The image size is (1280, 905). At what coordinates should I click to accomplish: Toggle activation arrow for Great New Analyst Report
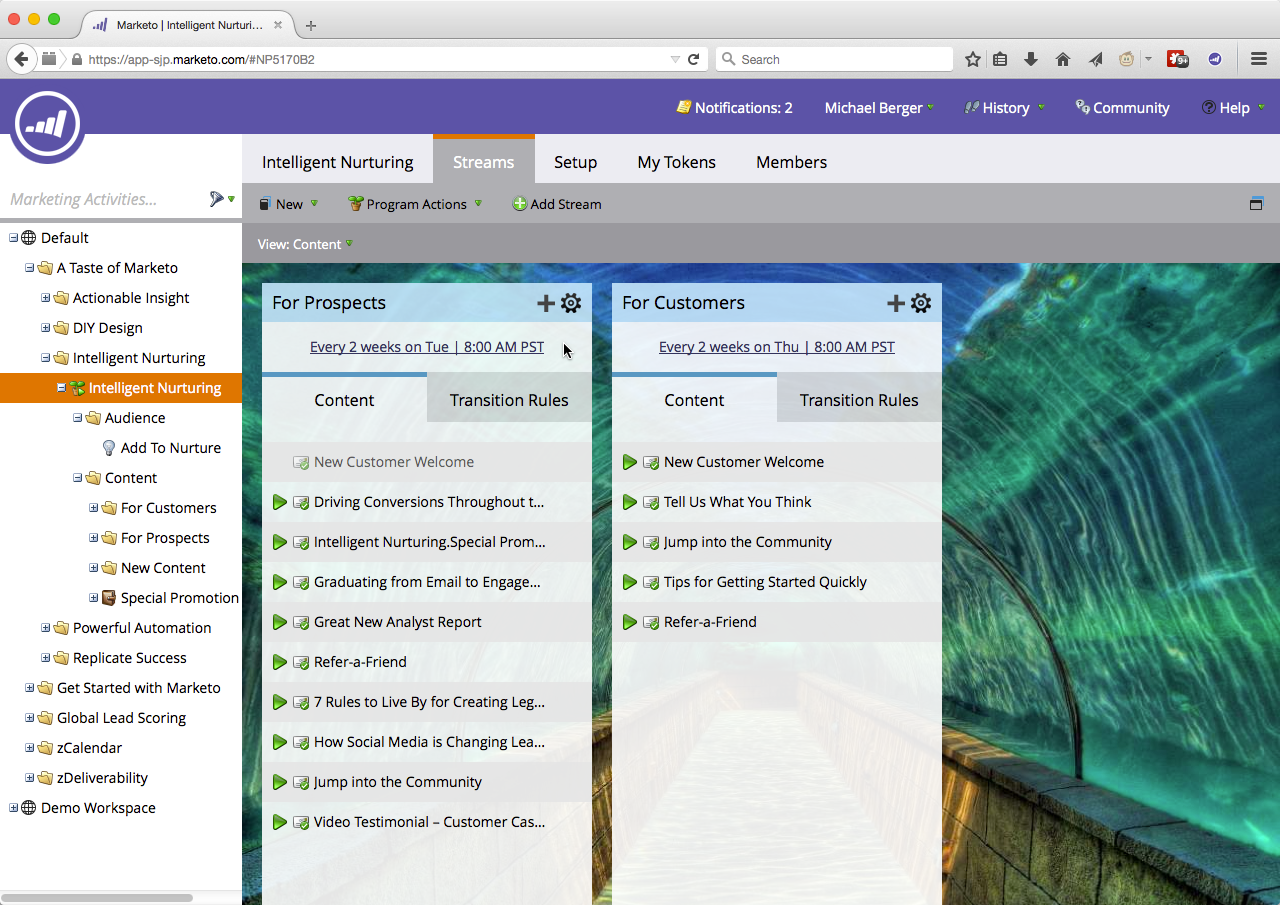click(x=280, y=622)
